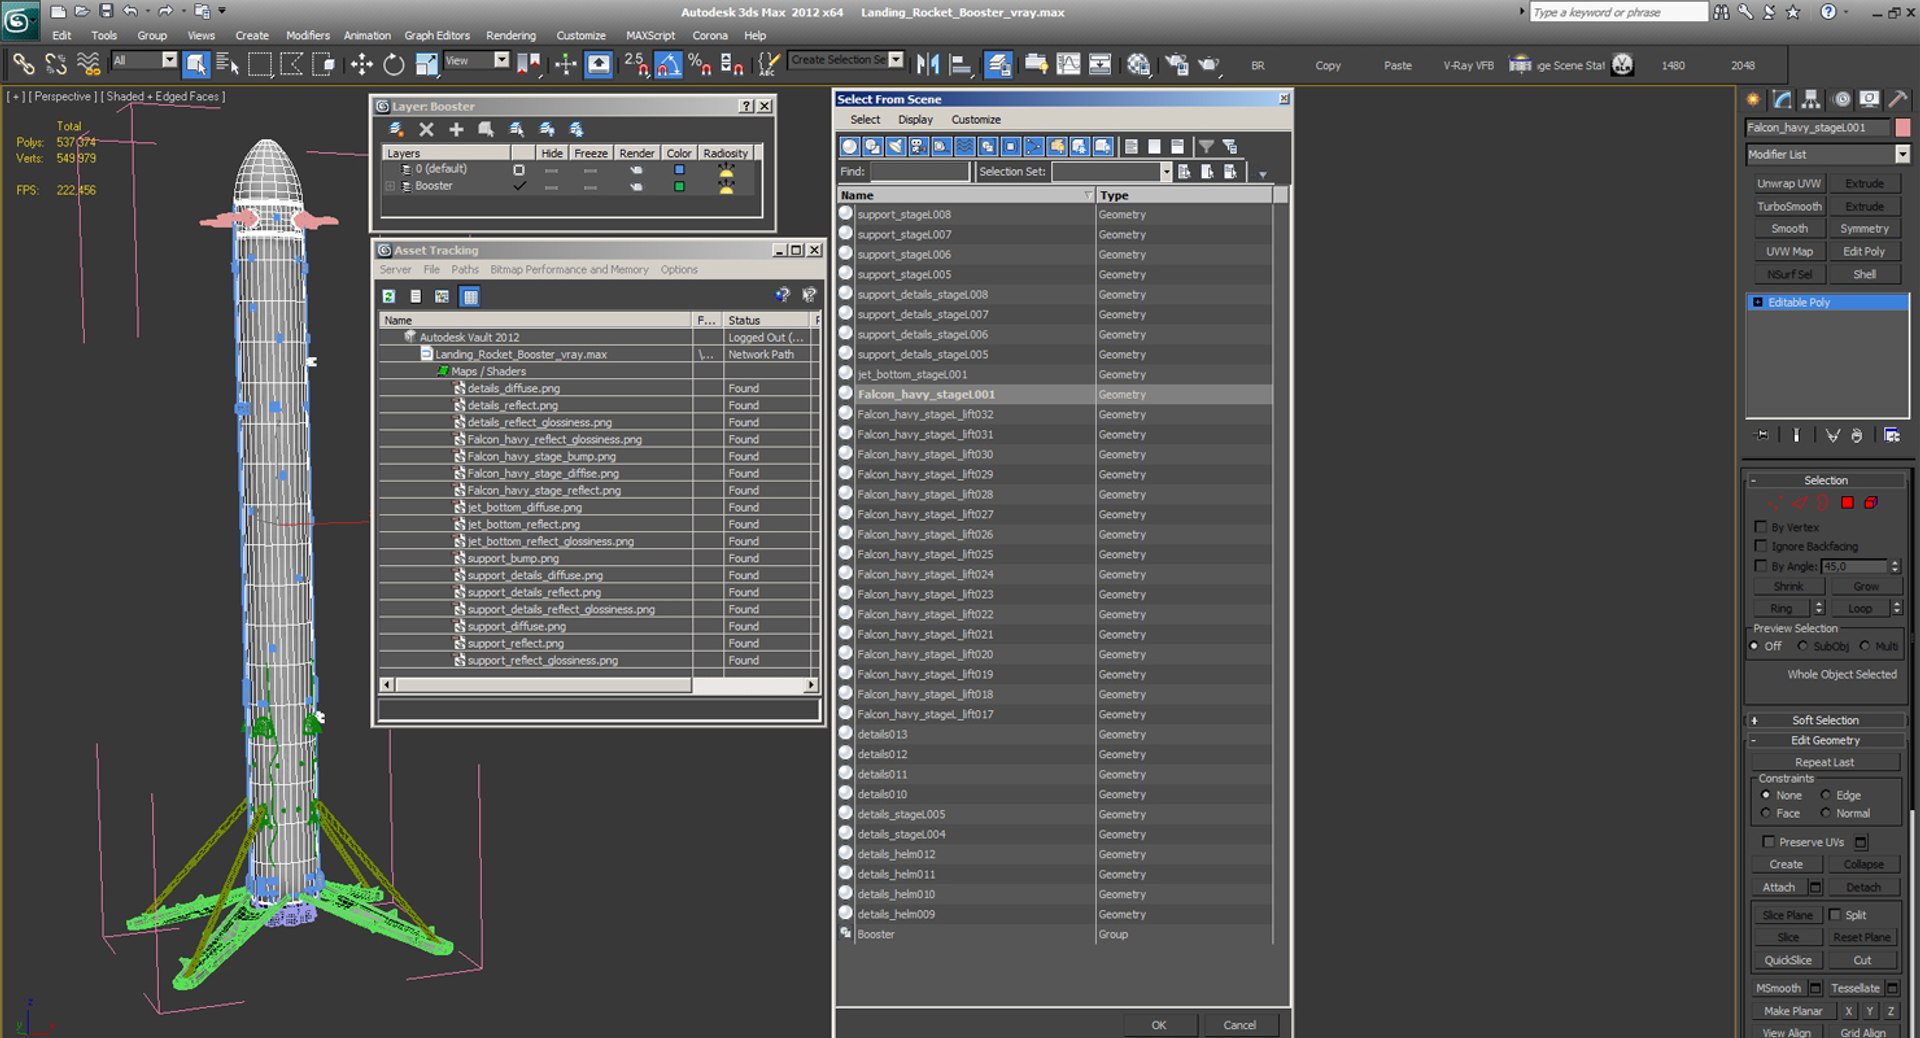The height and width of the screenshot is (1038, 1920).
Task: Select the SubObj preview selection radio
Action: (1803, 646)
